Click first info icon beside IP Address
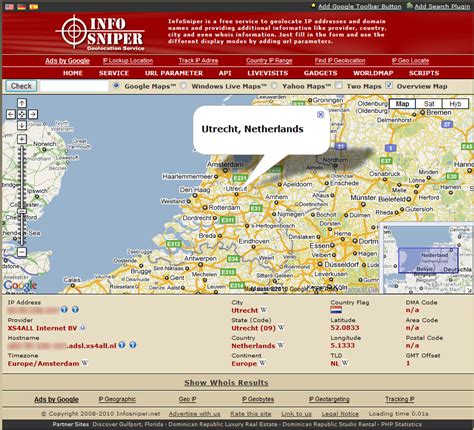Viewport: 474px width, 430px height. tap(64, 310)
